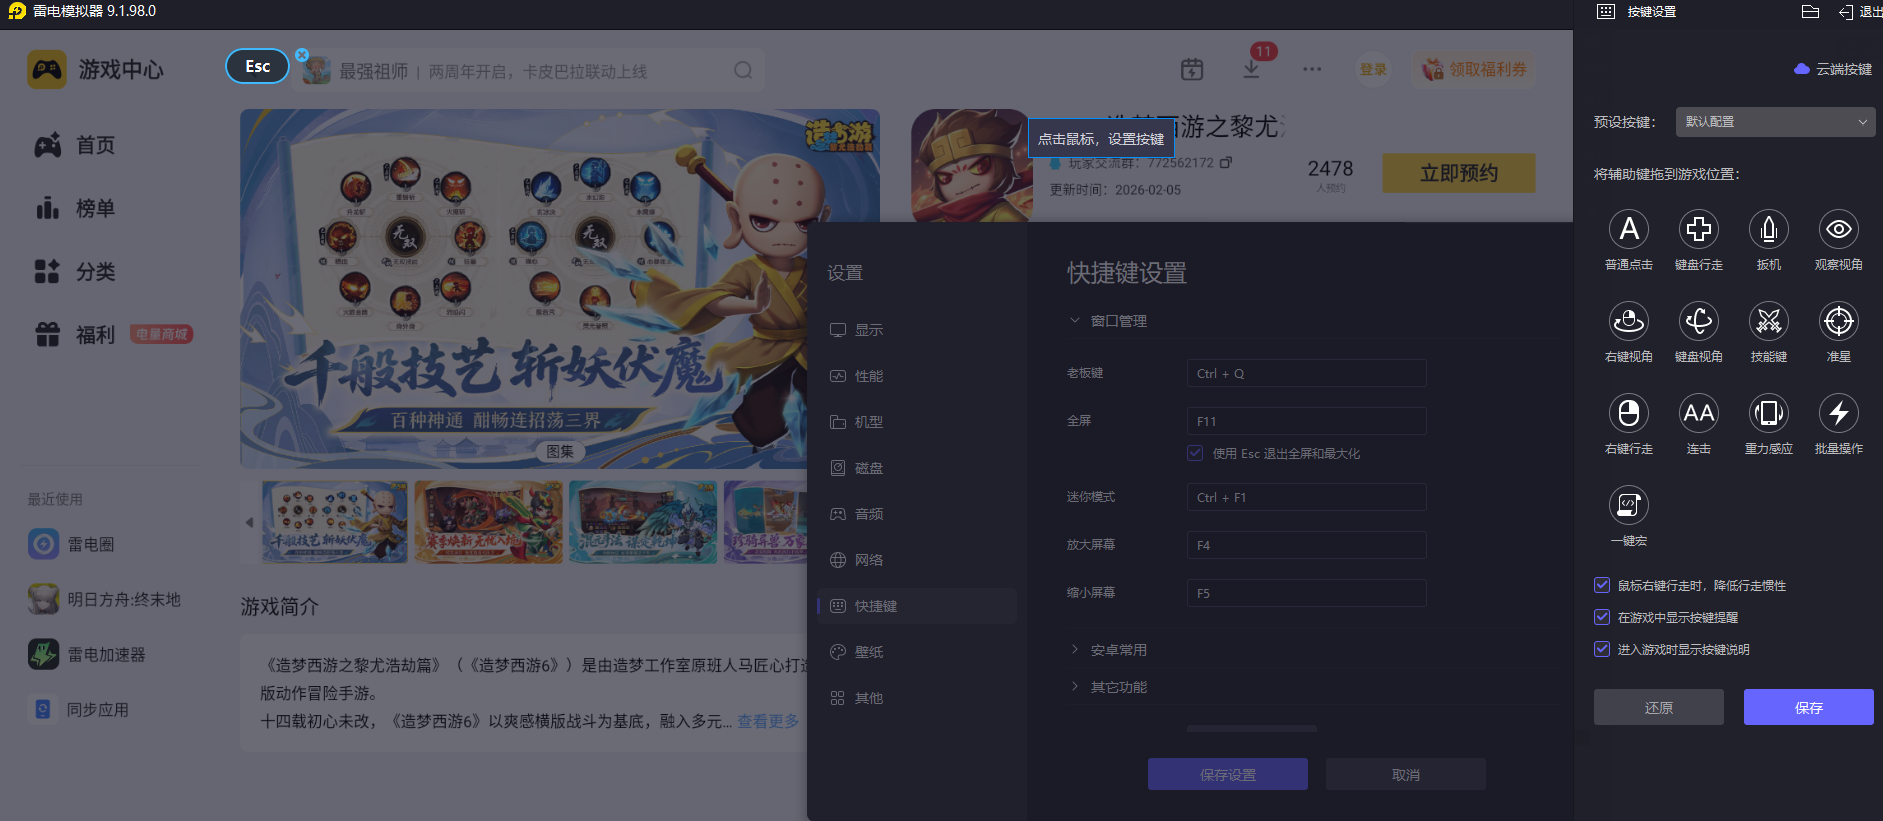Uncheck 使用 Esc 退出全屏和最大化
1883x821 pixels.
(x=1195, y=453)
